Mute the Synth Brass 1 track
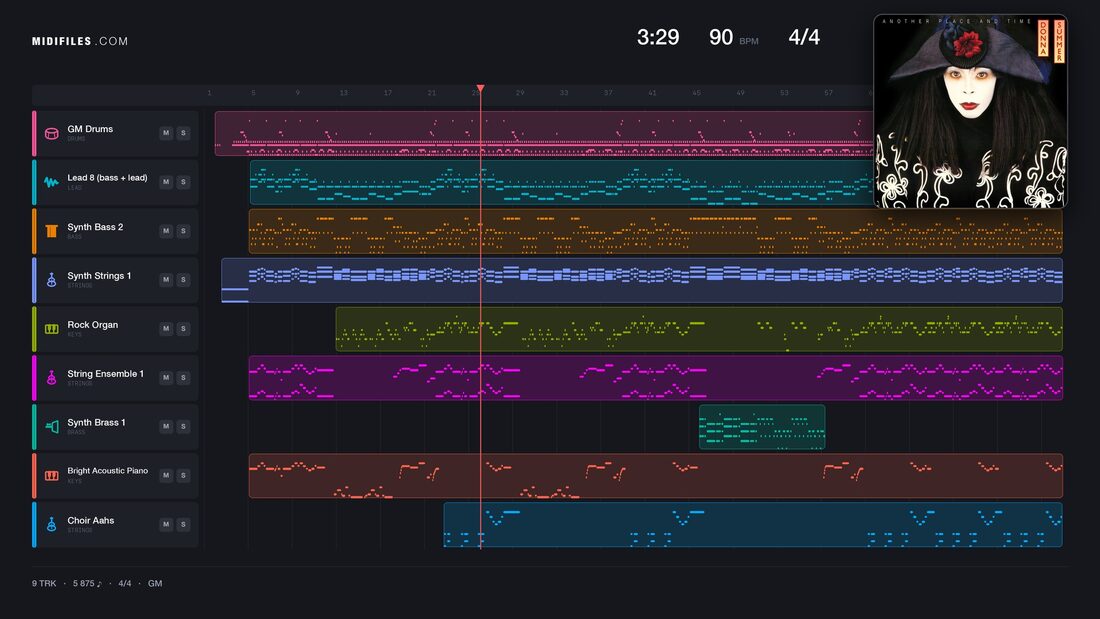 (166, 426)
